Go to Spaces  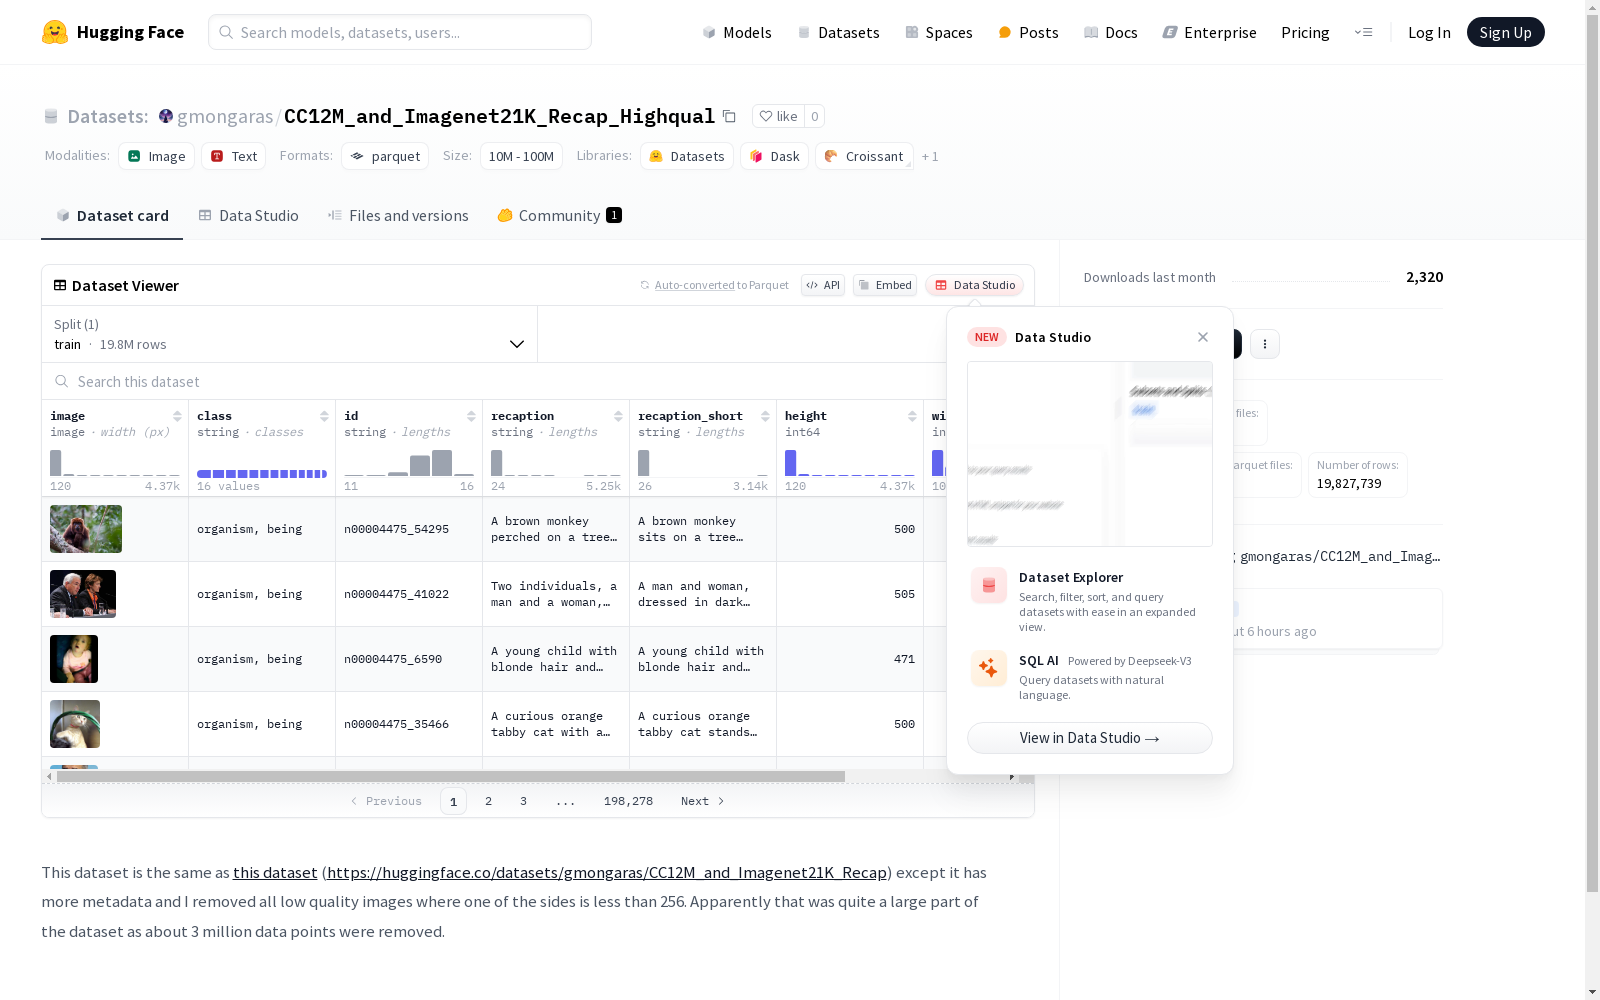pos(939,32)
